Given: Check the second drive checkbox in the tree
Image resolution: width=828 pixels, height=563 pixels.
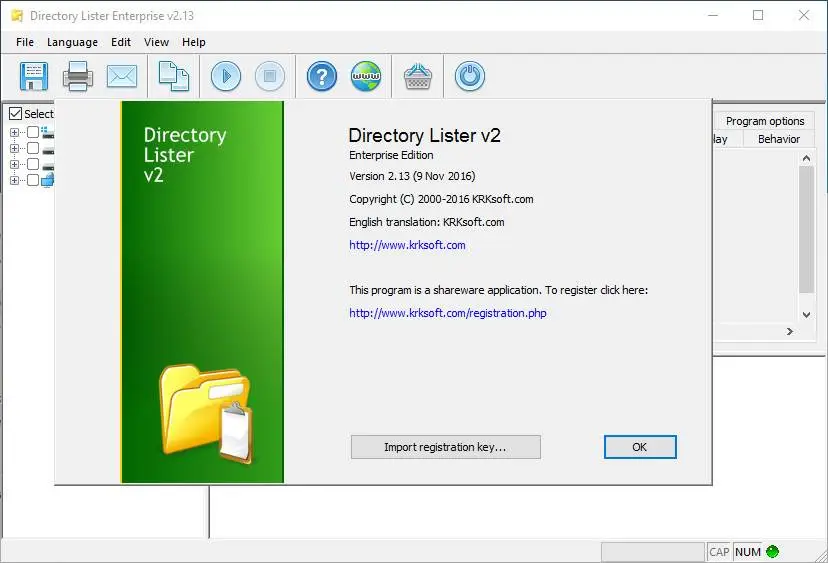Looking at the screenshot, I should click(x=33, y=148).
